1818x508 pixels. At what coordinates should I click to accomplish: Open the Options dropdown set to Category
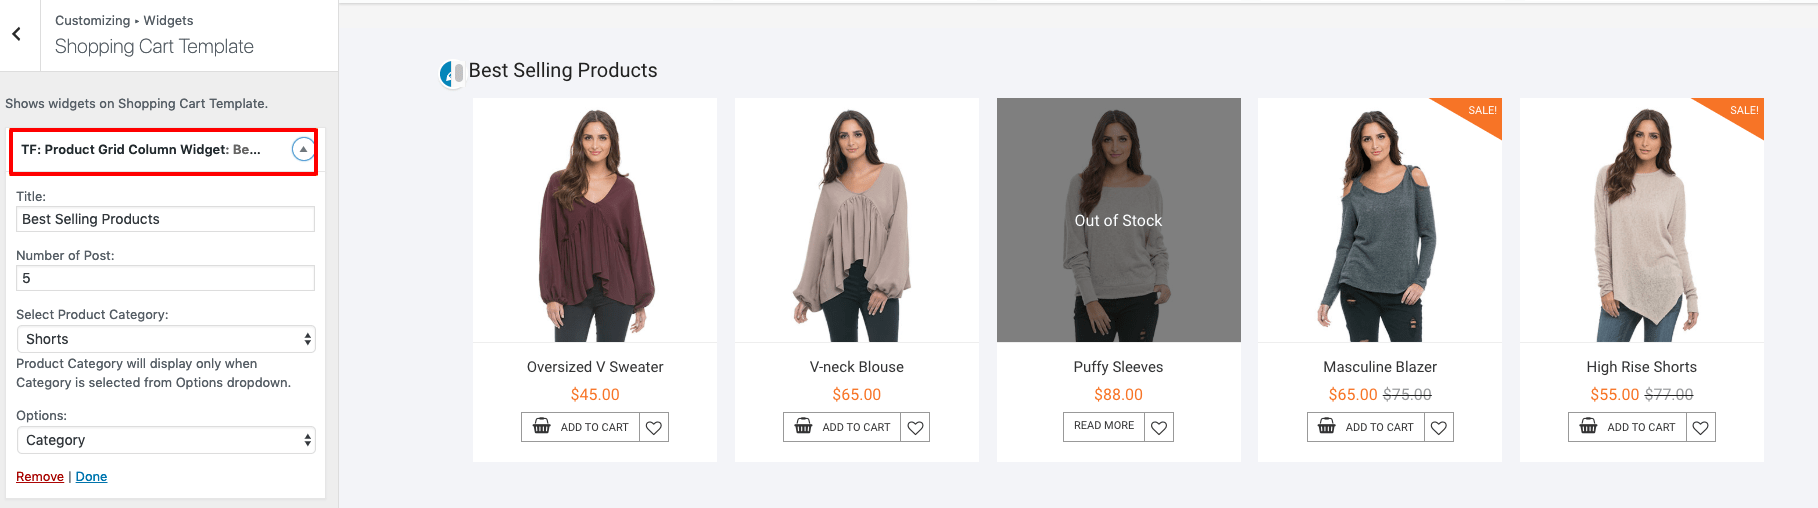166,440
